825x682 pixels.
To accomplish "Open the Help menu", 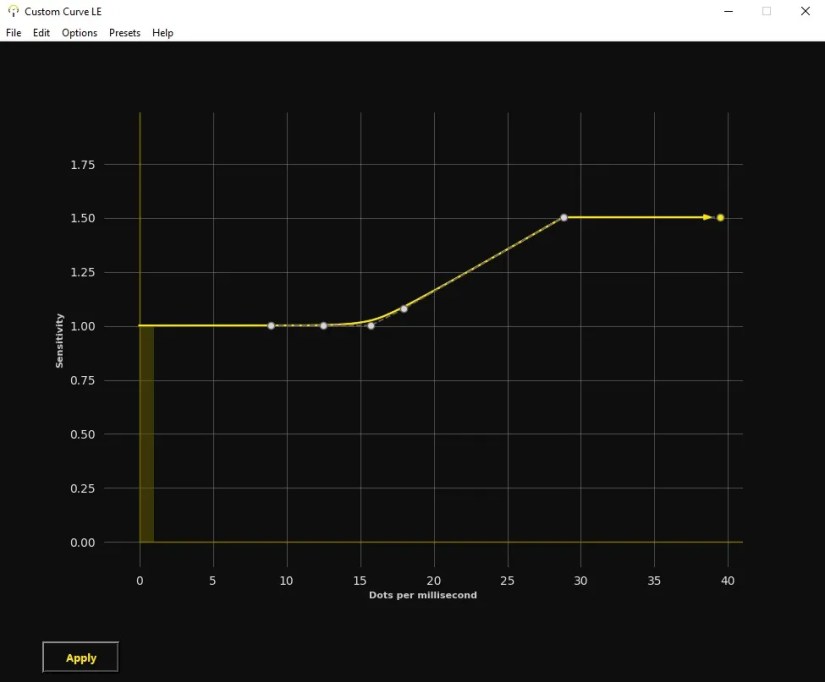I will pos(162,32).
